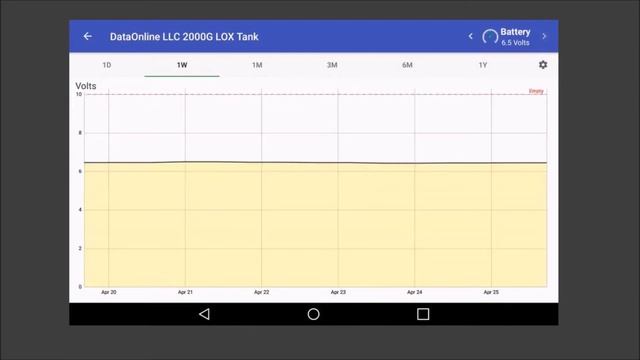Tap the Battery 6.5 Volts label

point(515,37)
